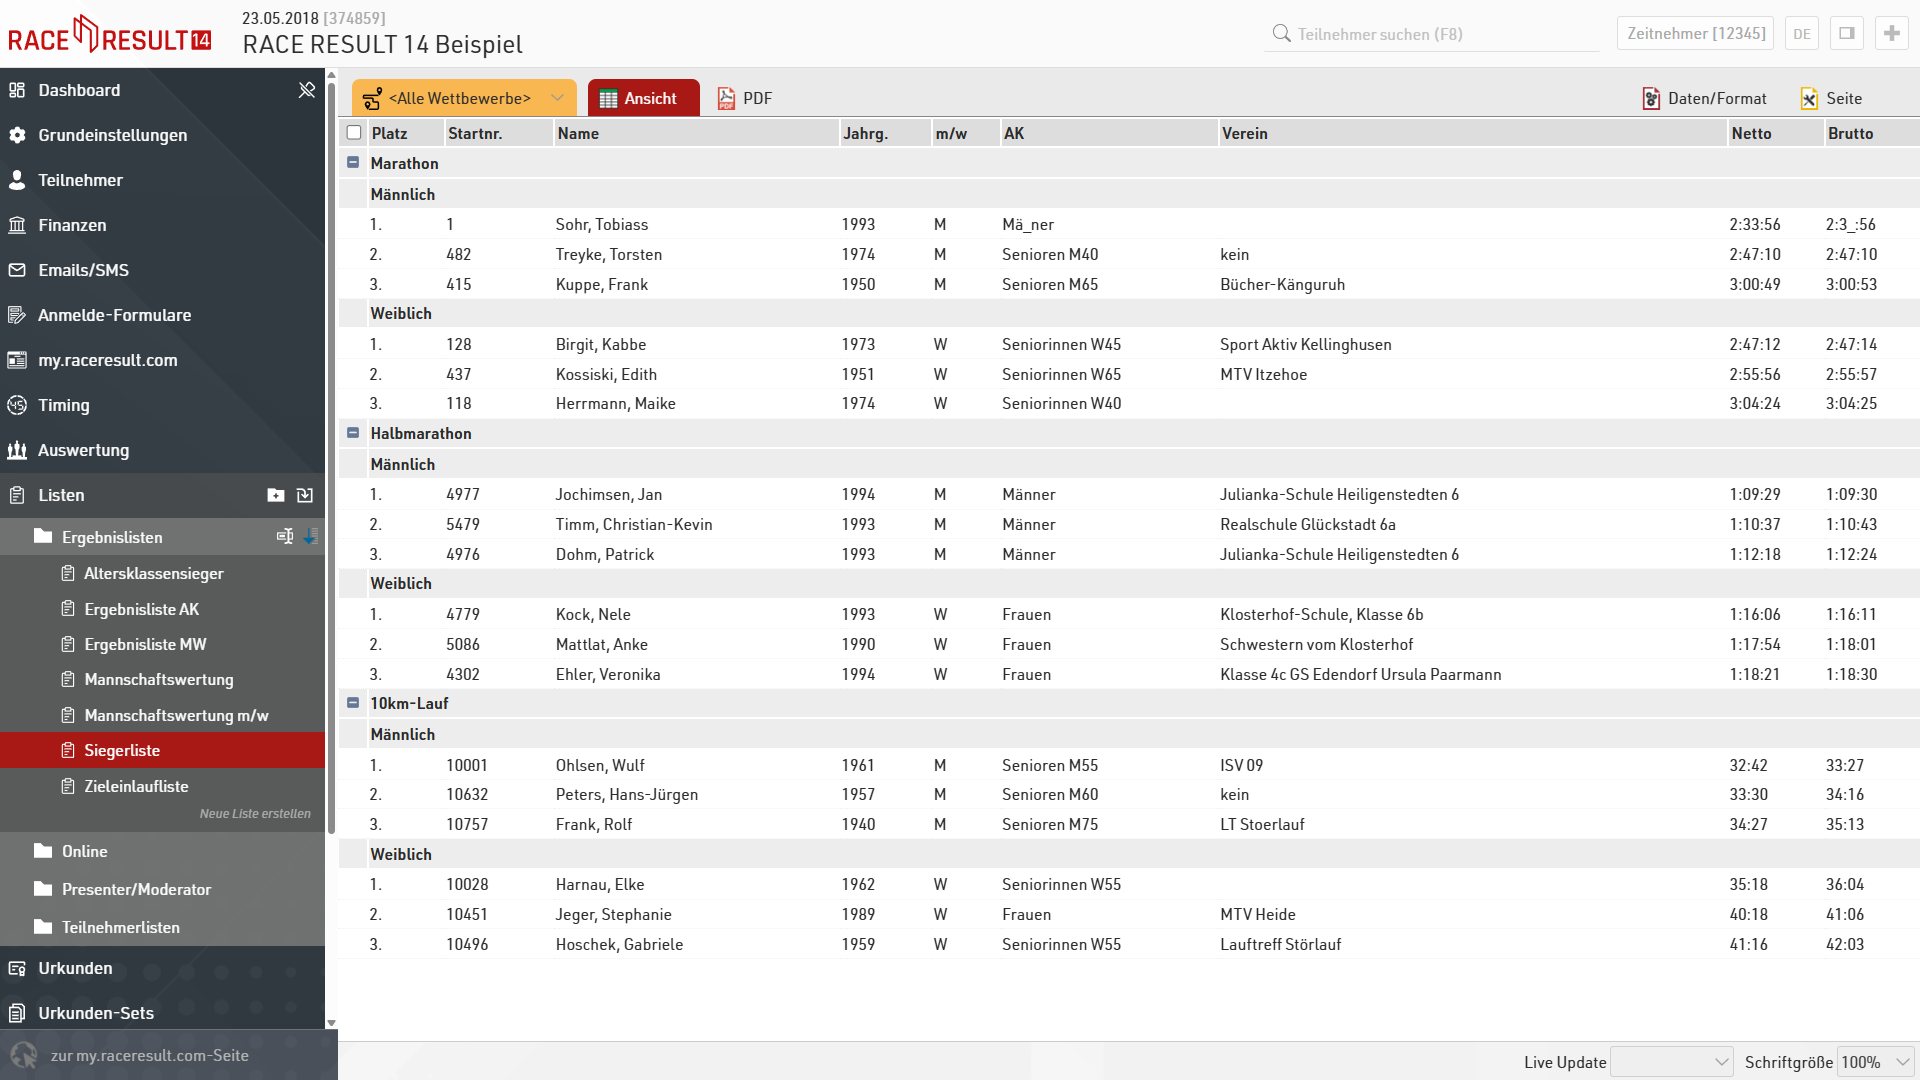Switch to the Ansicht tab
The image size is (1920, 1080).
[643, 98]
